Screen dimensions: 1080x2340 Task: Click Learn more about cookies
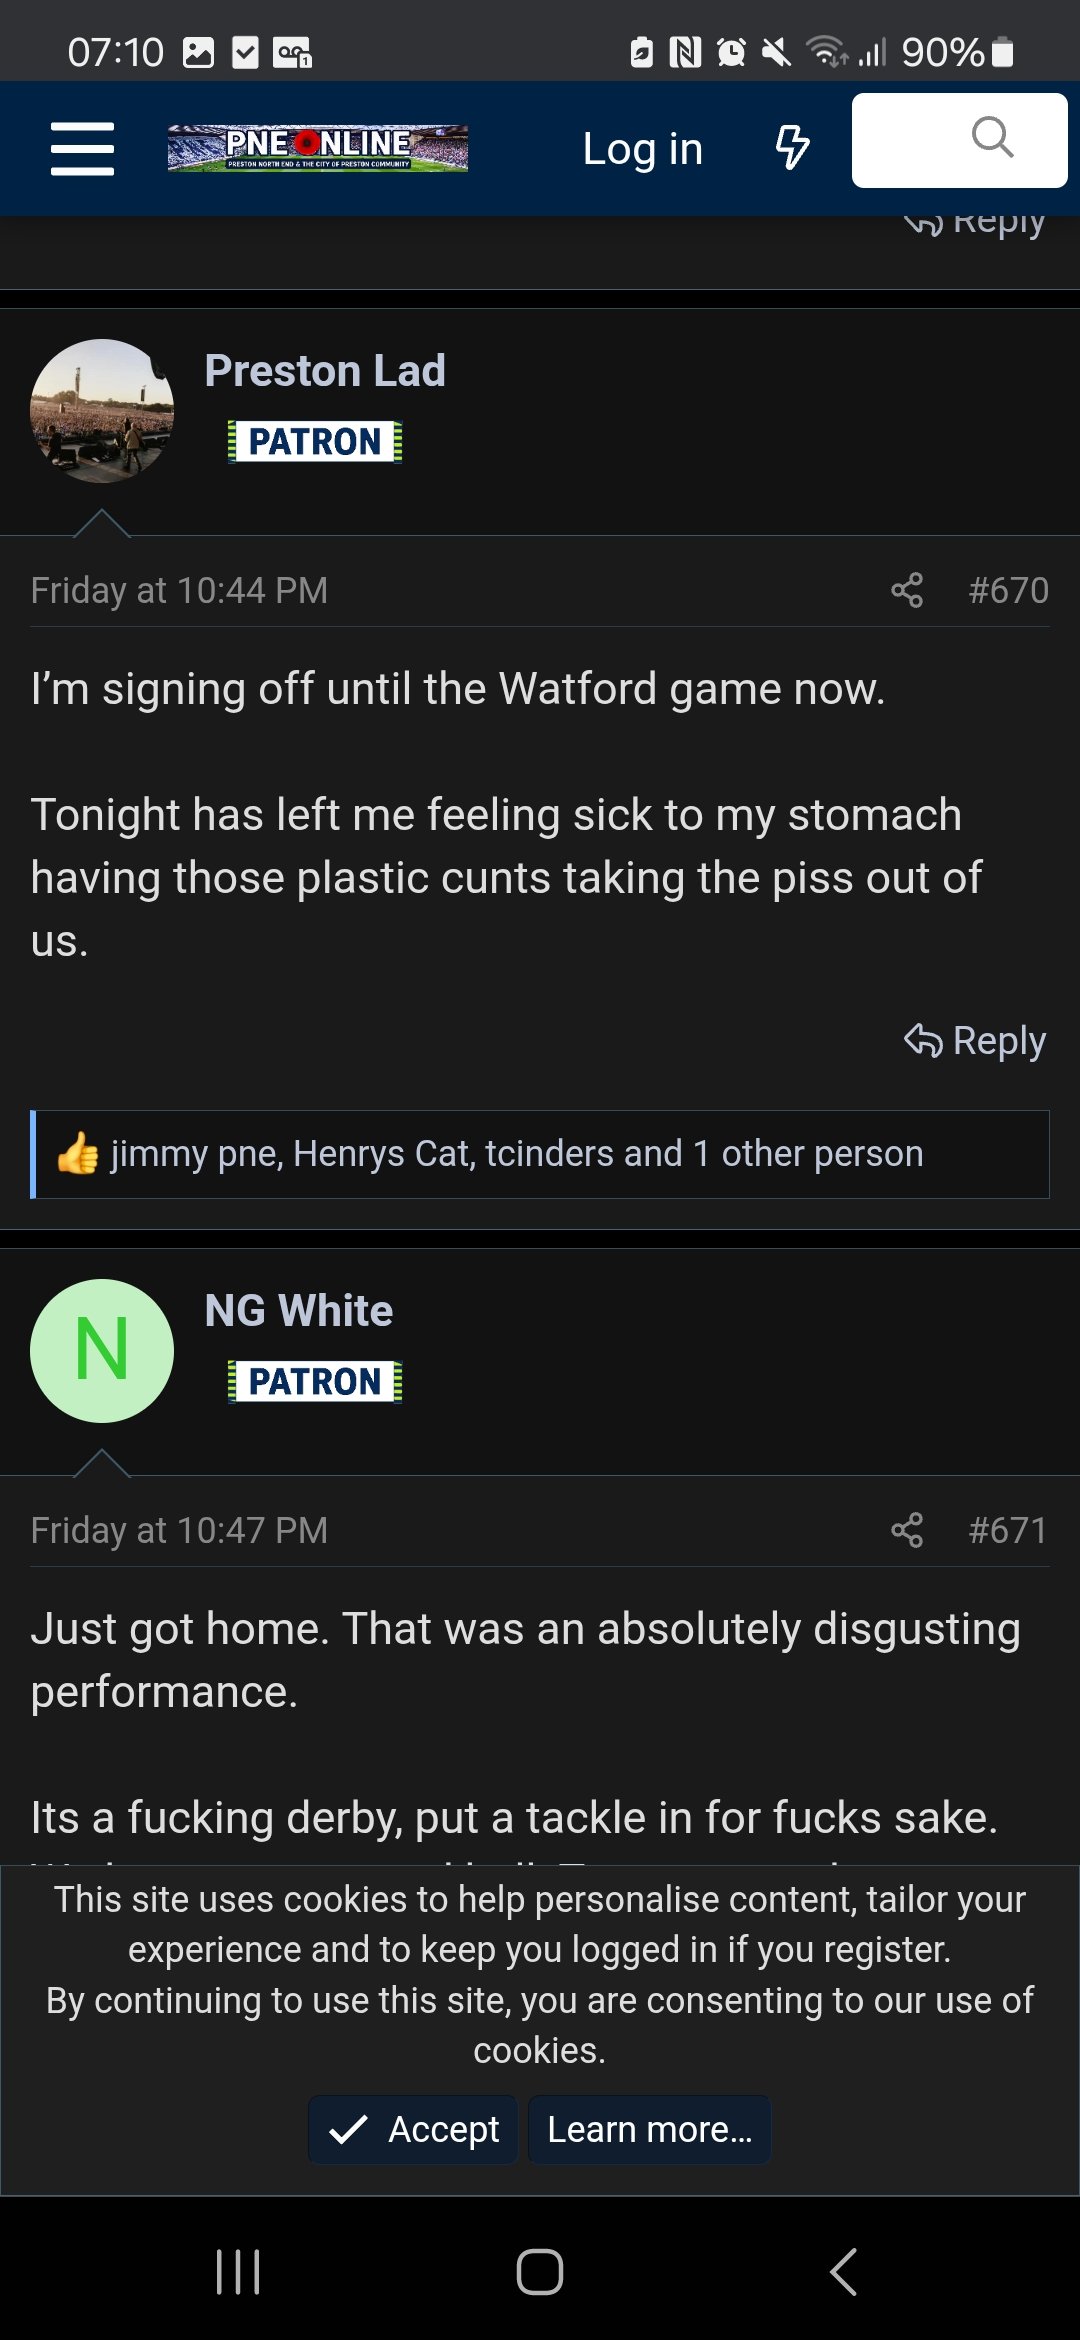[649, 2130]
